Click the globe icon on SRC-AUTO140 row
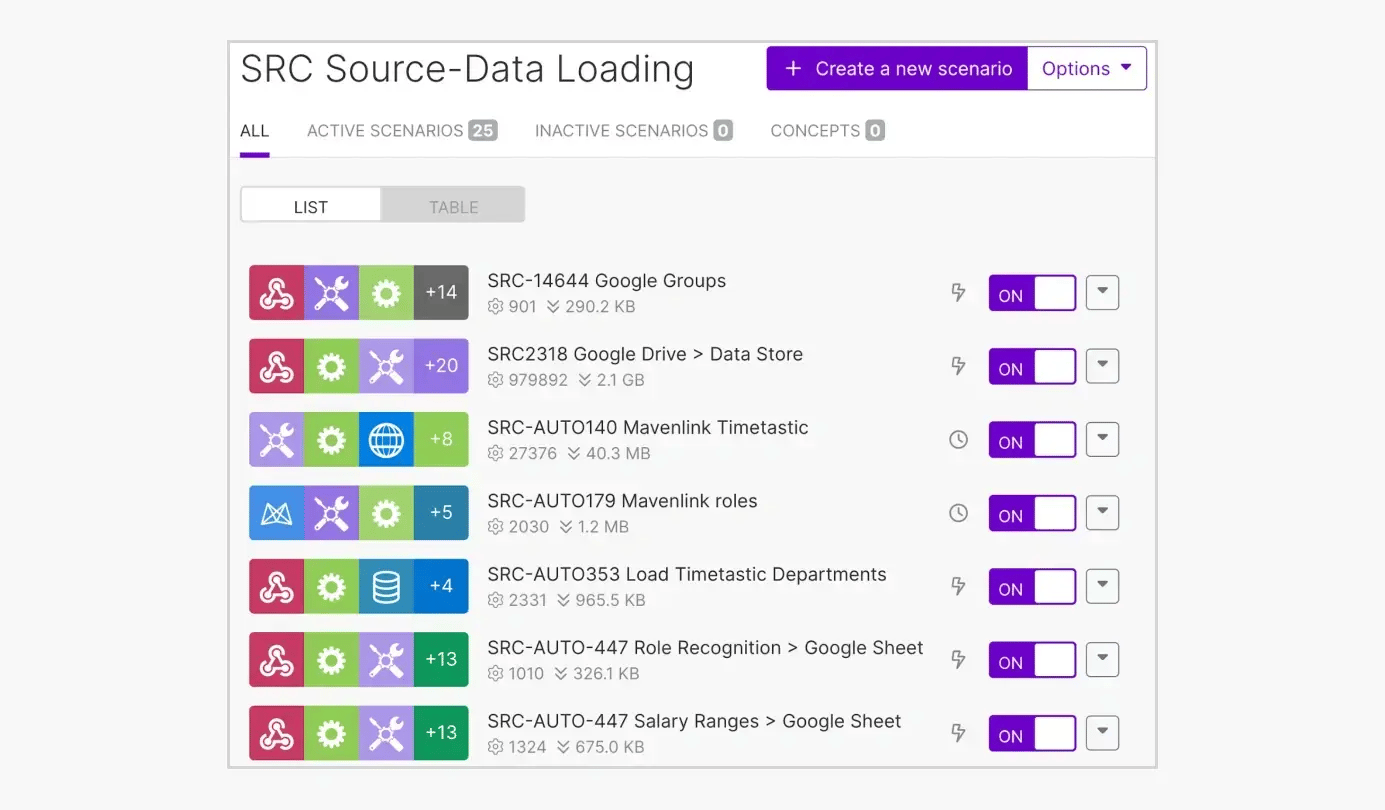The width and height of the screenshot is (1385, 810). [x=386, y=439]
